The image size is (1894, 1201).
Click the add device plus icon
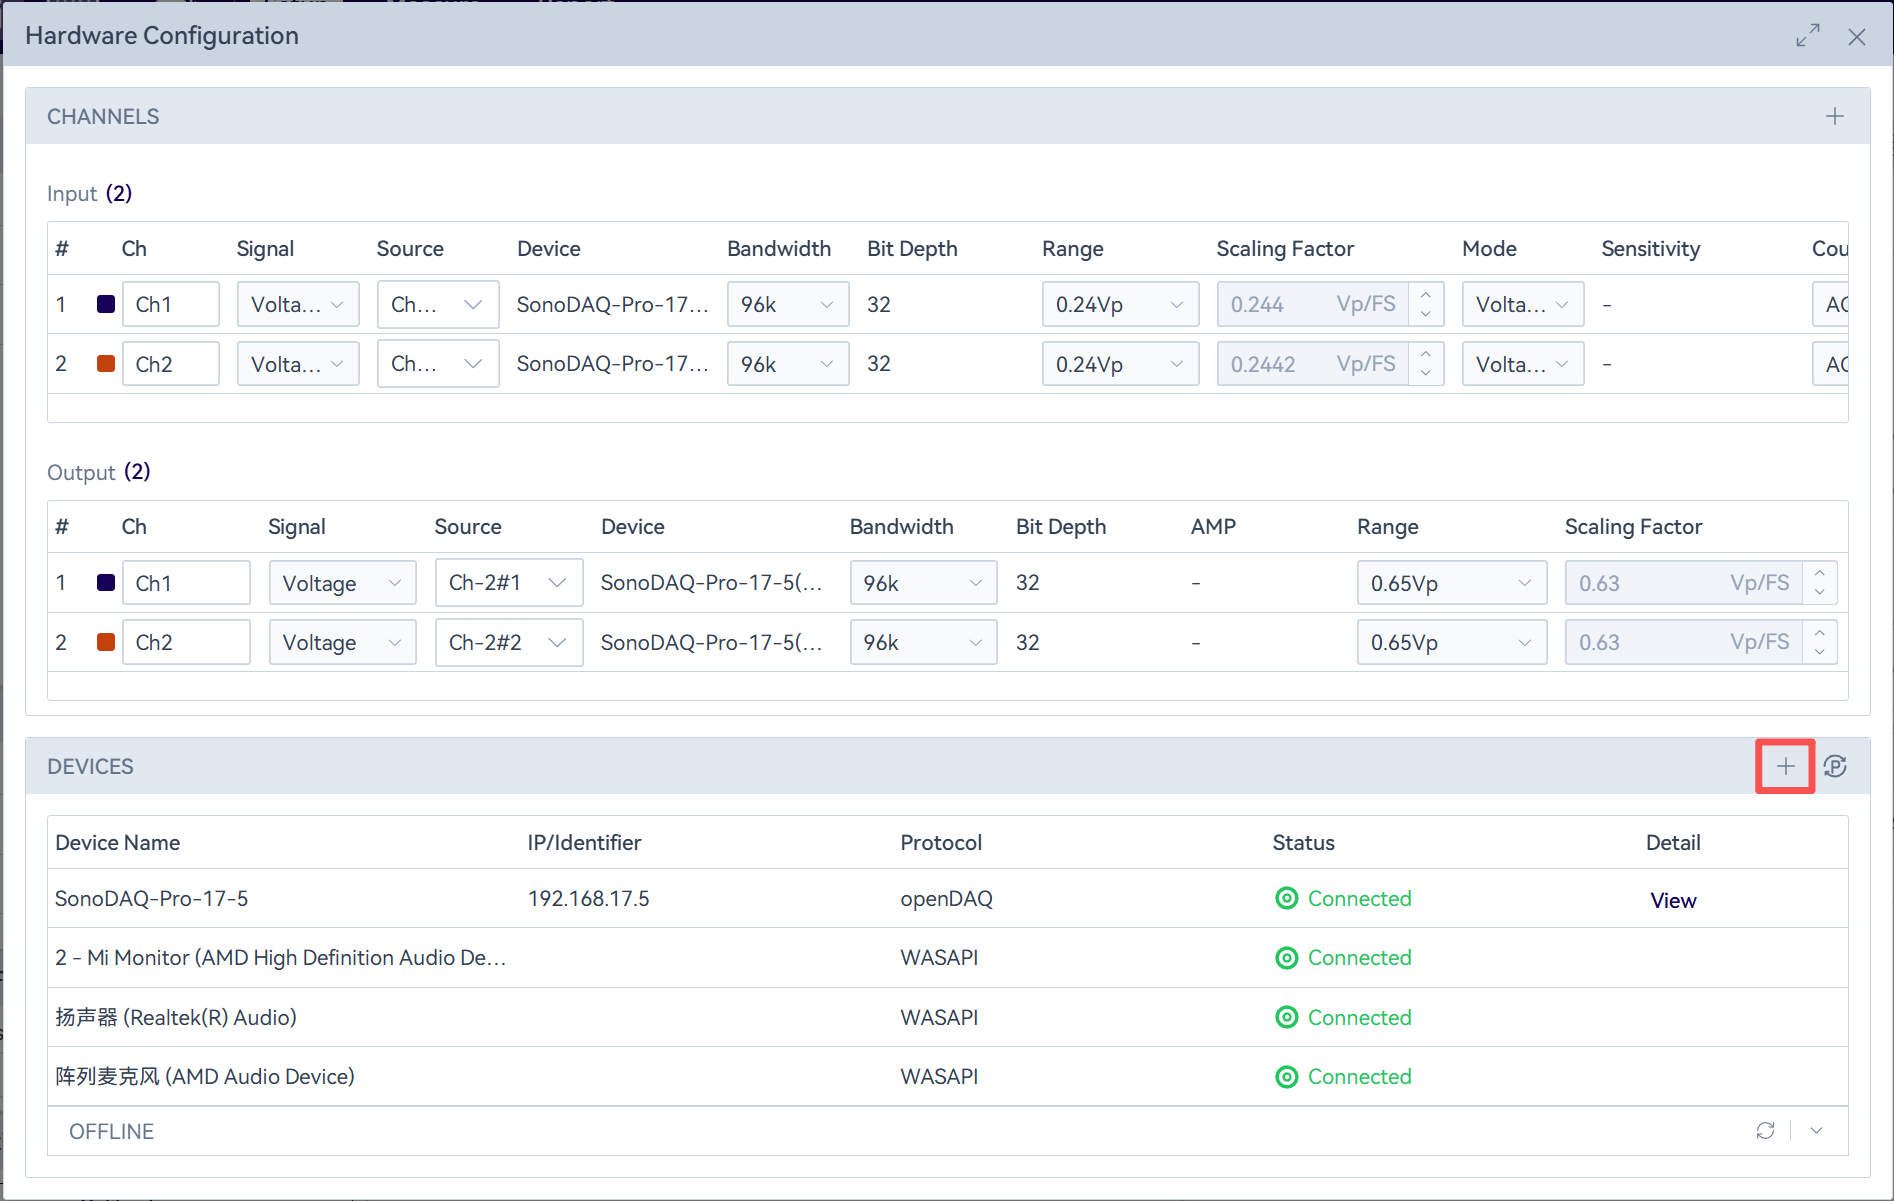[1785, 766]
